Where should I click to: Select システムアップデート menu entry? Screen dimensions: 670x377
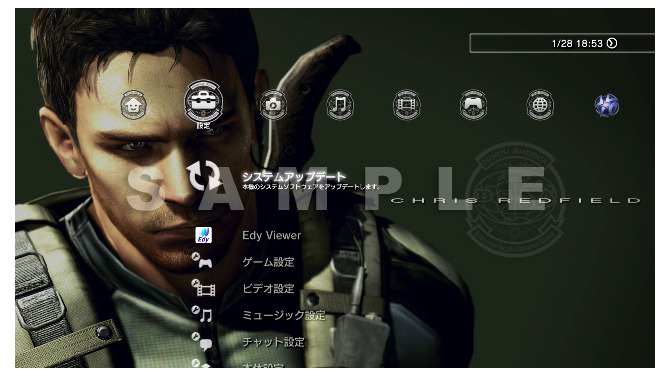click(x=294, y=177)
